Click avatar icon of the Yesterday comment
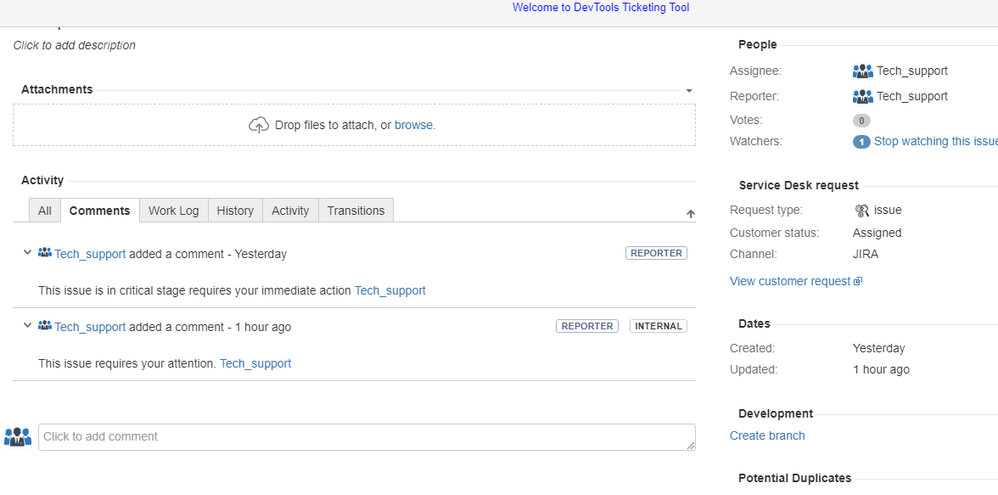998x495 pixels. [x=45, y=253]
